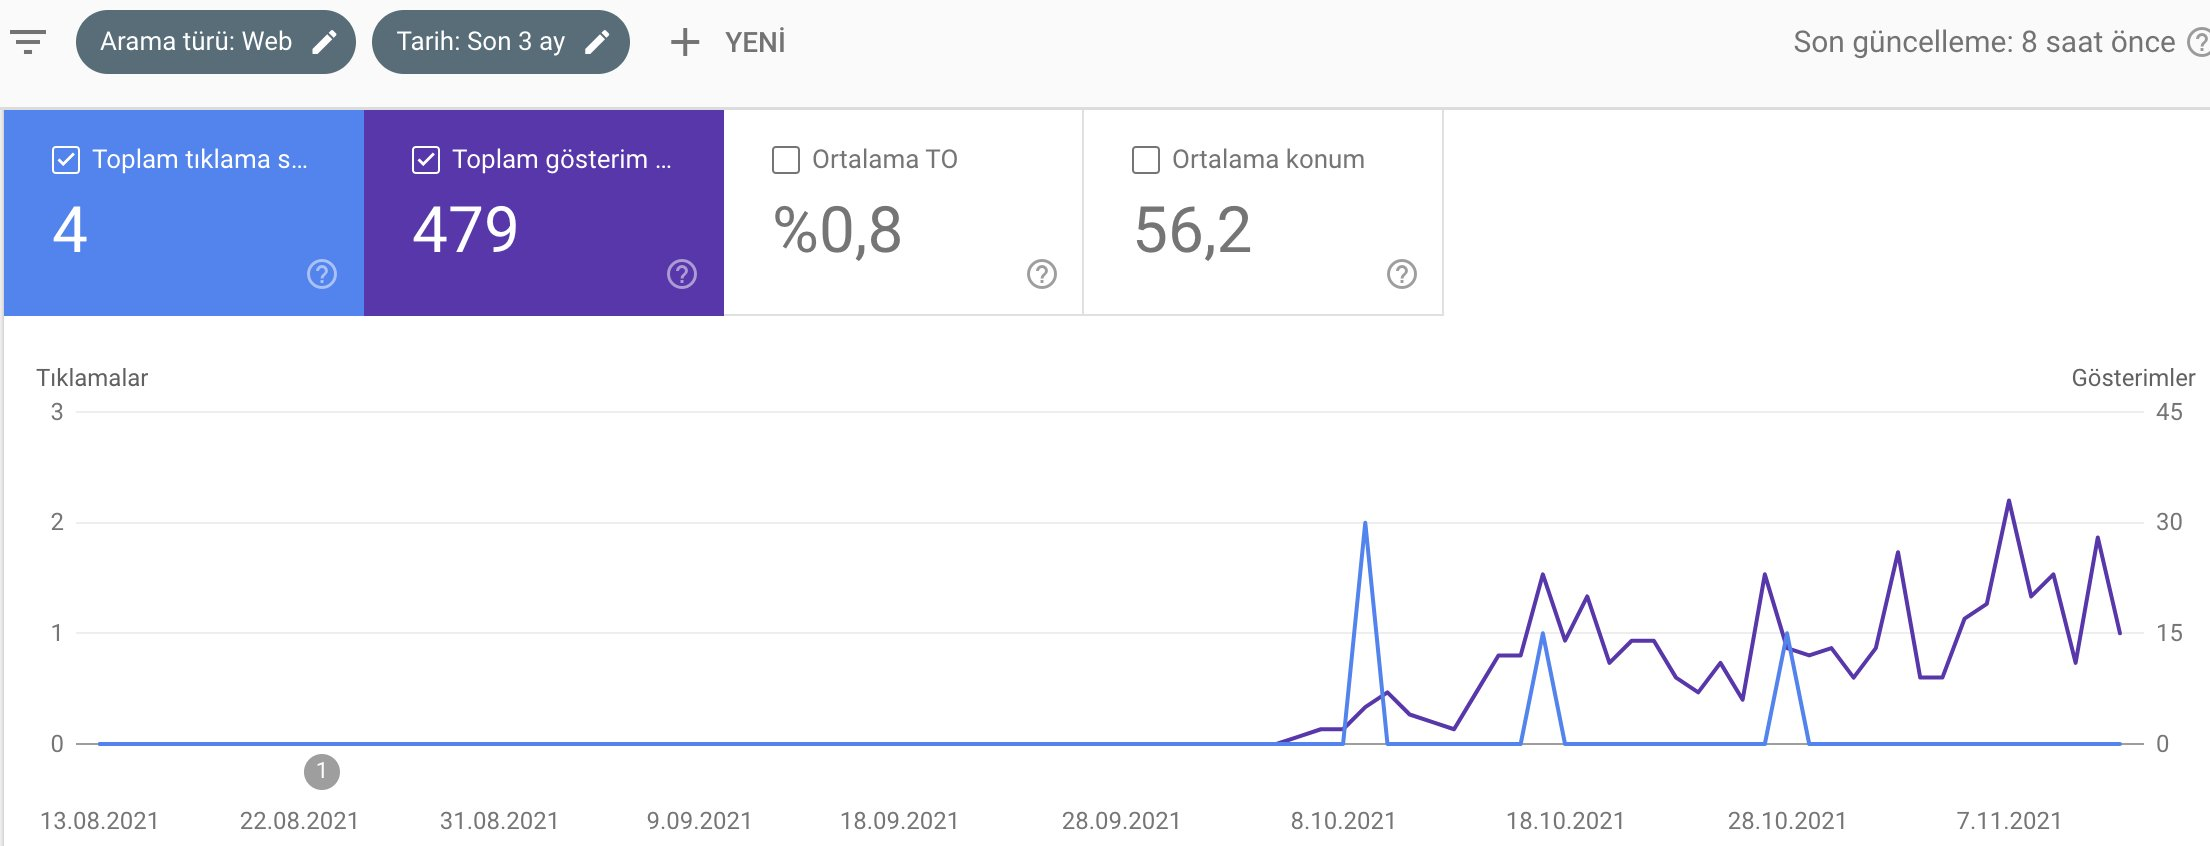The height and width of the screenshot is (846, 2210).
Task: Enable the Ortalama konum checkbox
Action: (x=1146, y=160)
